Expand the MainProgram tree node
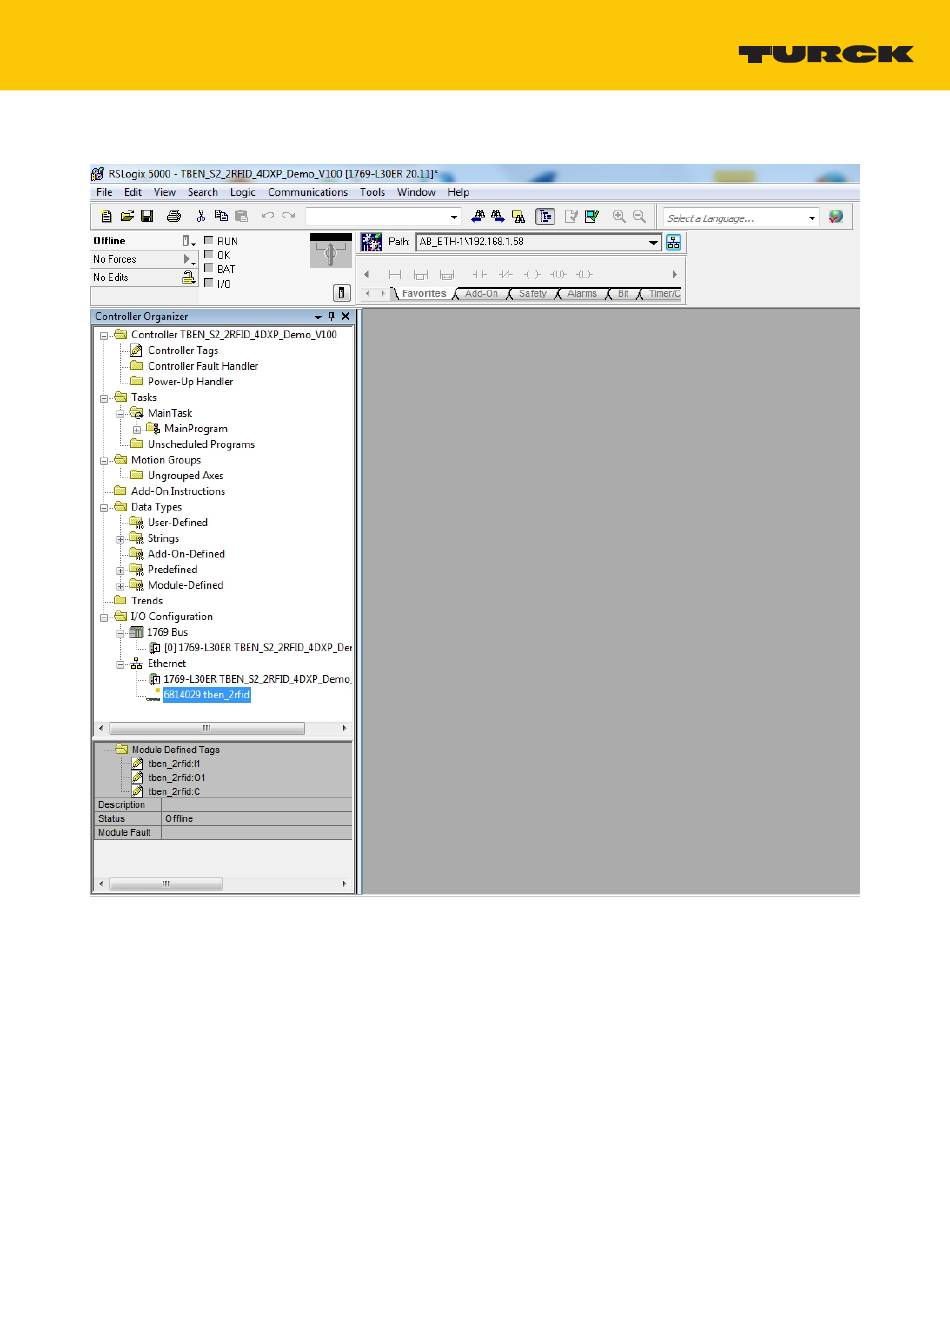Viewport: 950px width, 1344px height. 137,430
